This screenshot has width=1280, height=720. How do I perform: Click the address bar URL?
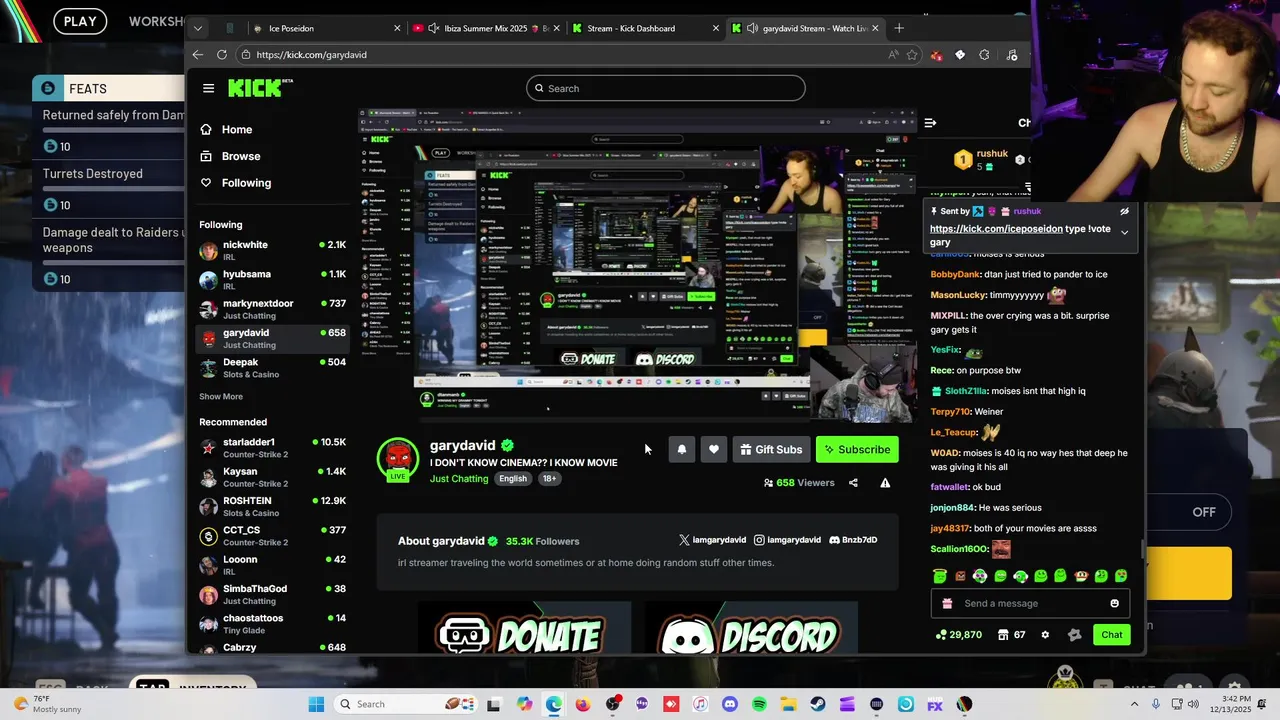(311, 55)
